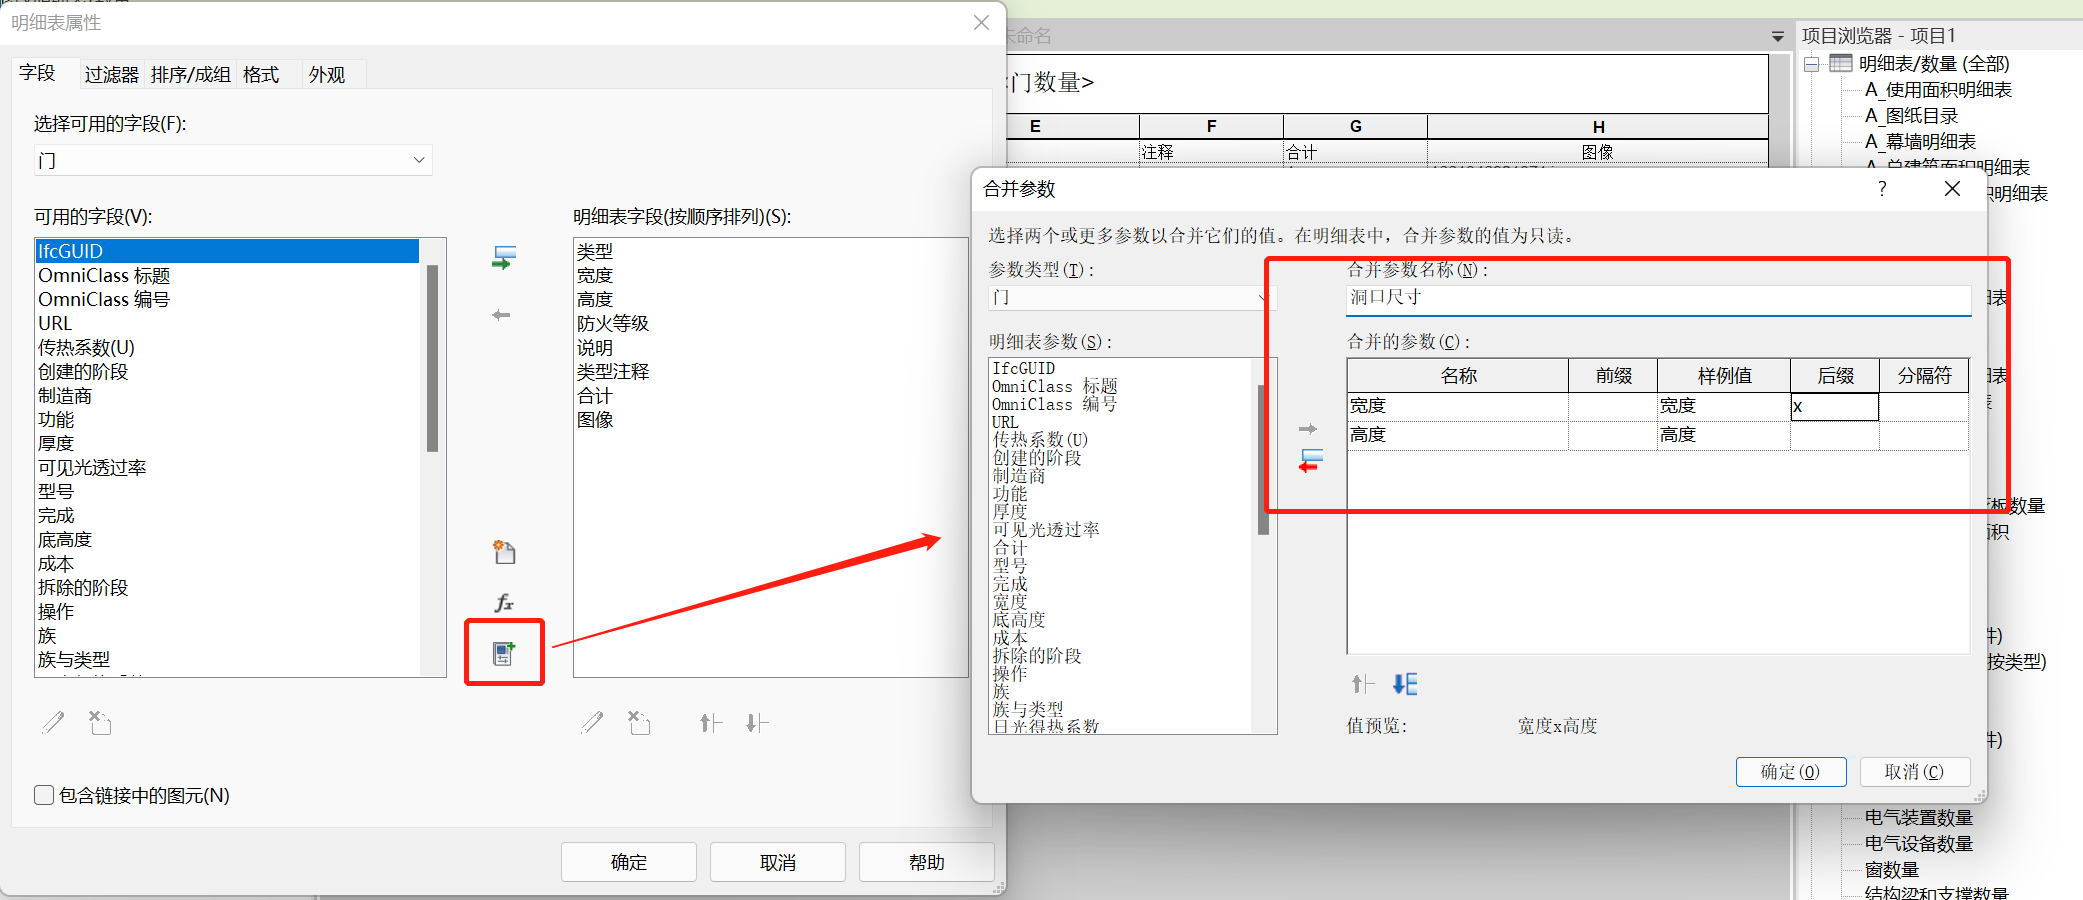Click remove-parameter red arrow in 合并参数 dialog
Viewport: 2083px width, 900px height.
pos(1310,461)
